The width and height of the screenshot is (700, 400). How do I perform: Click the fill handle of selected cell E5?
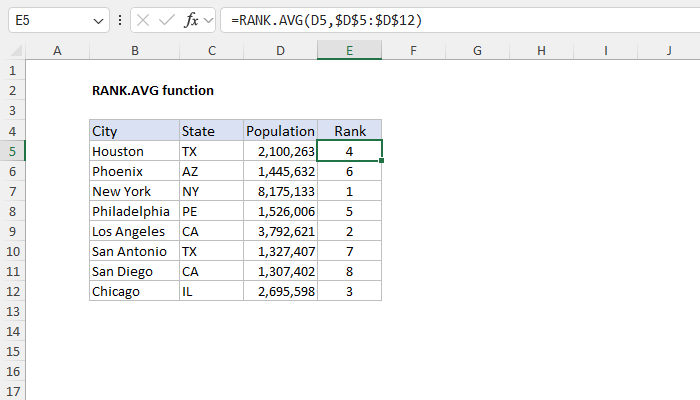tap(382, 161)
